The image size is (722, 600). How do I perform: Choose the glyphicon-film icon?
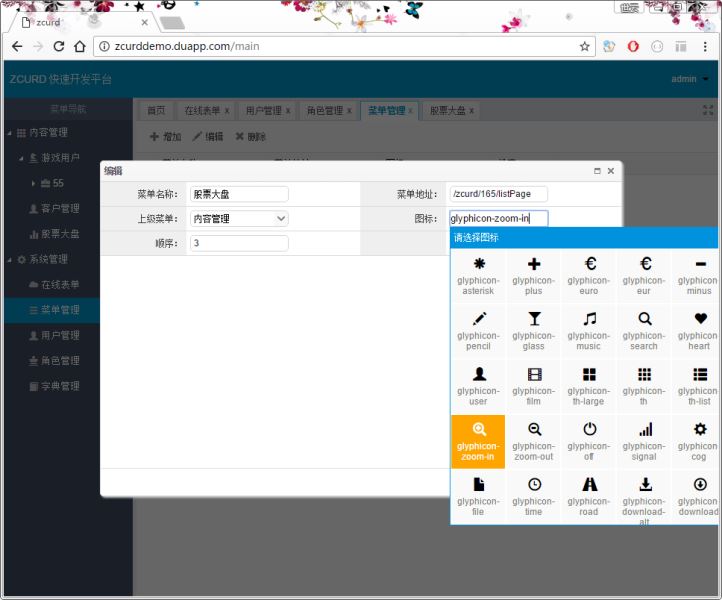pos(534,386)
